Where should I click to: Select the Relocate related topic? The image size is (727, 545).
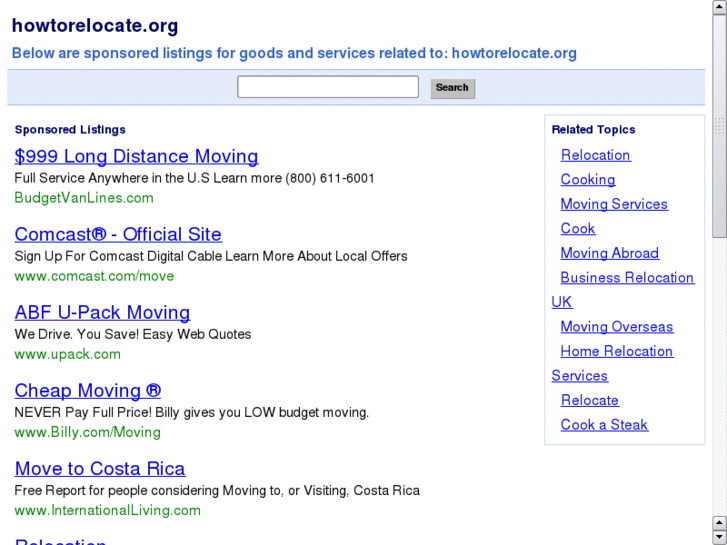pos(590,400)
